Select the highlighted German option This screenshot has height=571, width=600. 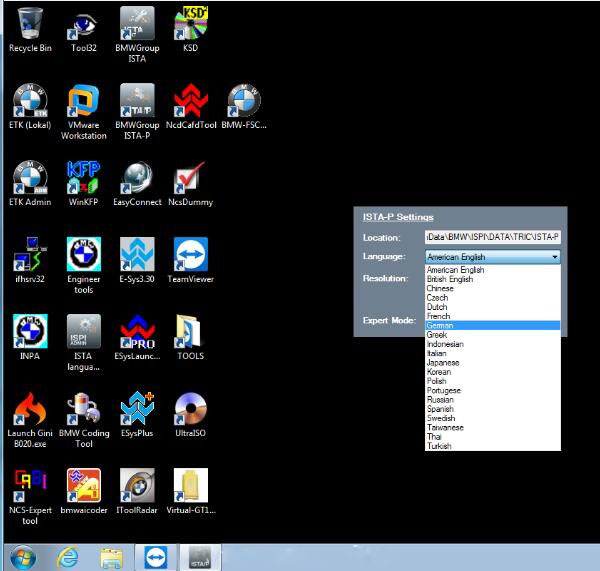click(x=492, y=325)
